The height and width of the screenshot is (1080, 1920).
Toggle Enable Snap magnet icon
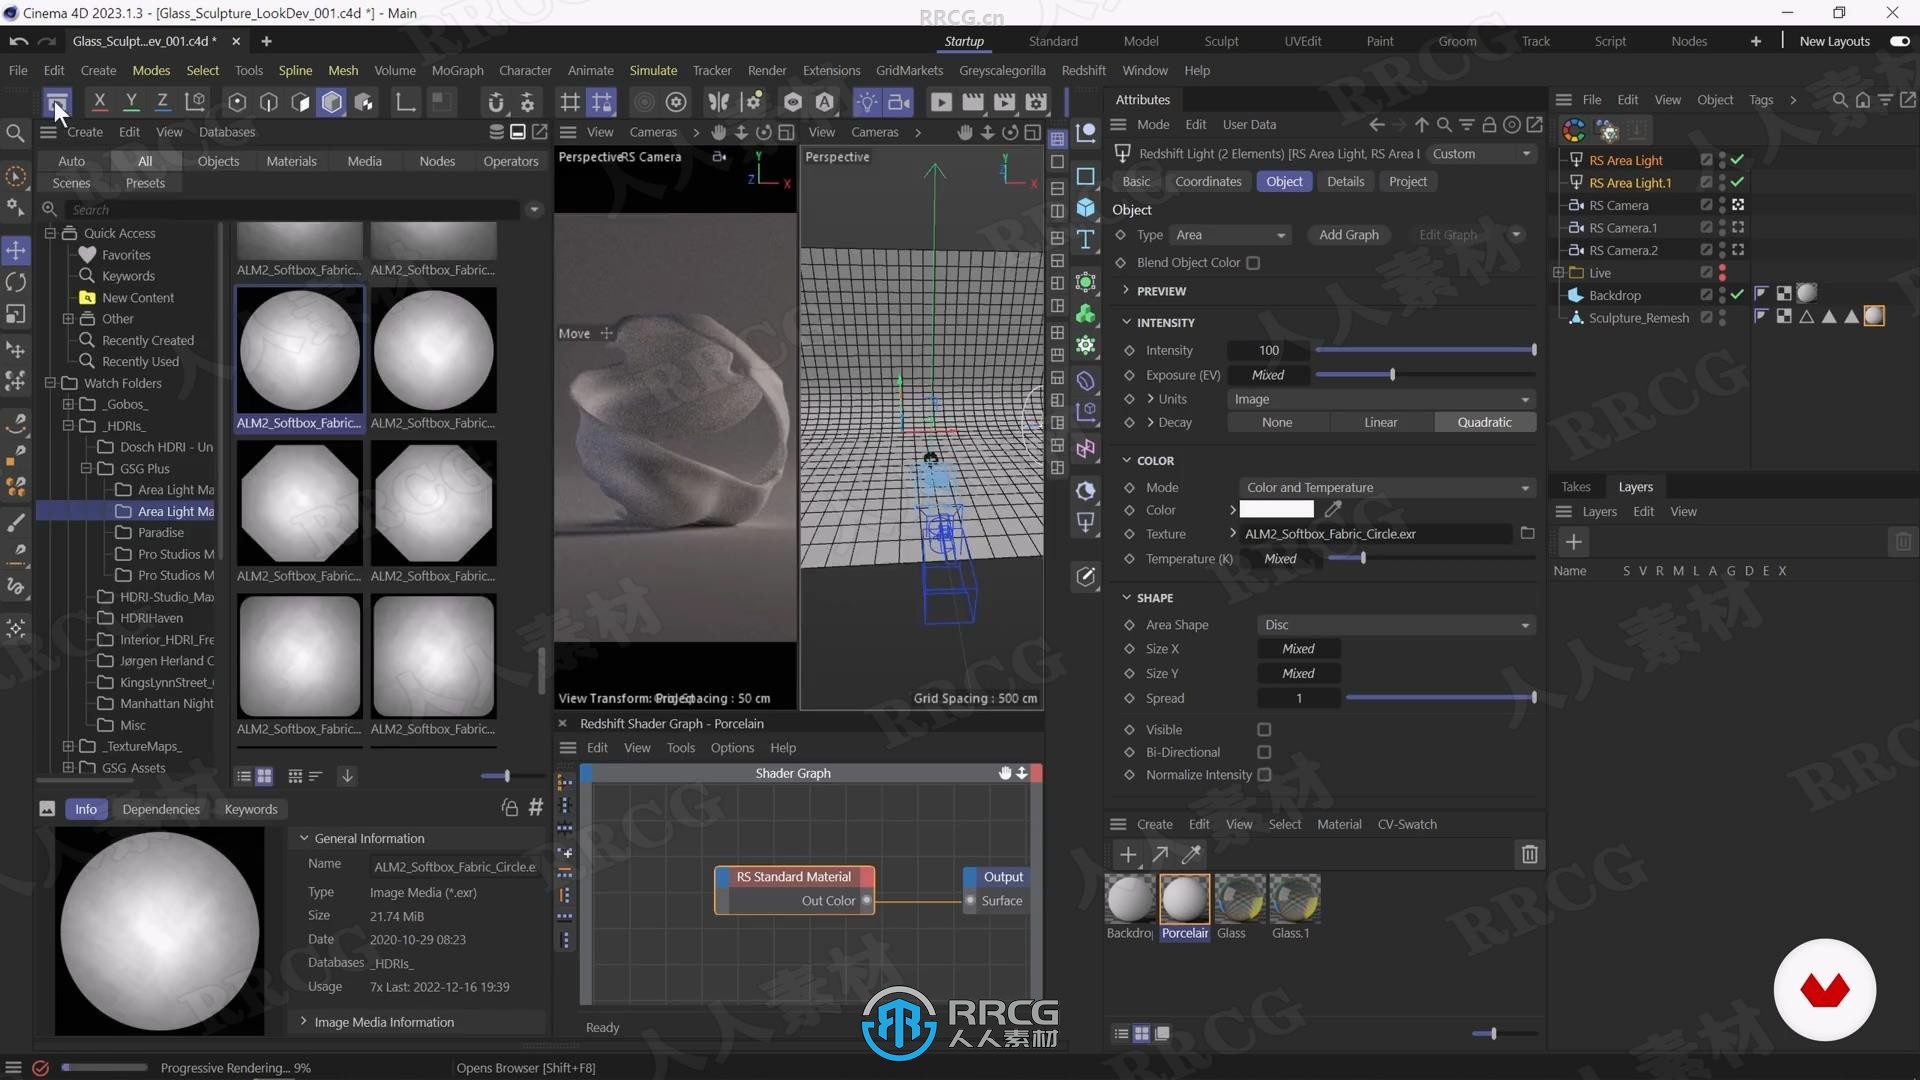(x=495, y=102)
